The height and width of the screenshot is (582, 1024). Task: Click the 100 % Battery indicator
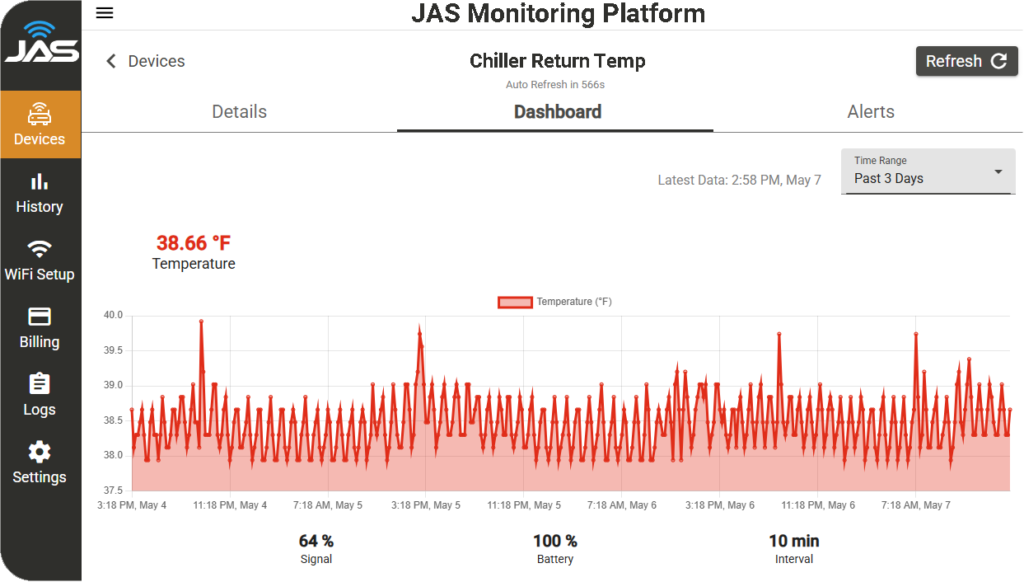(555, 541)
